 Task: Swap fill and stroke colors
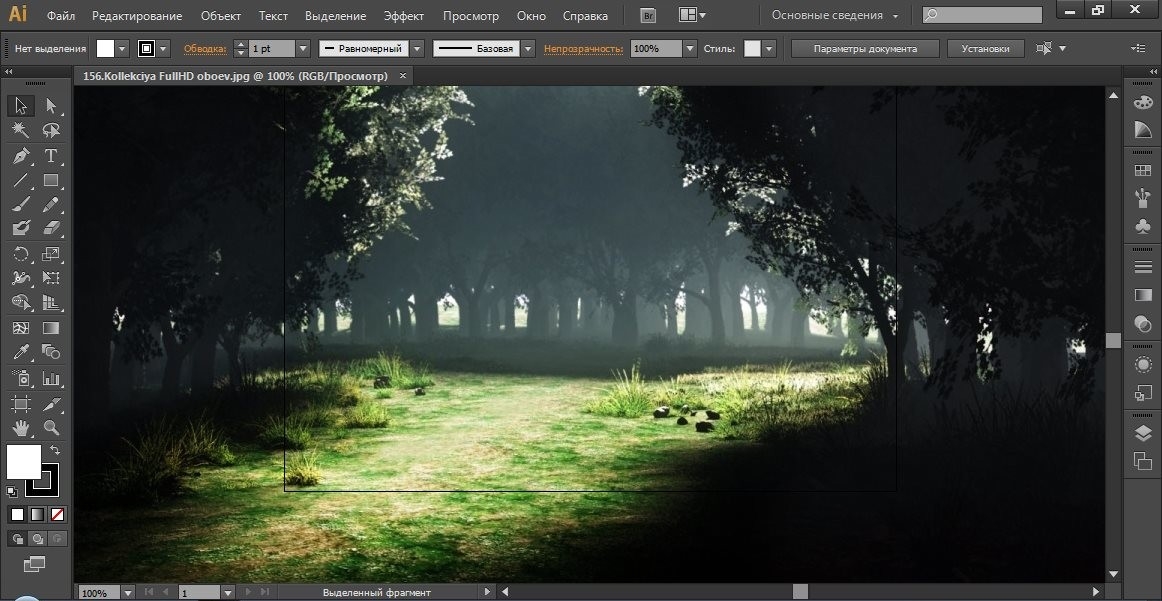[x=55, y=451]
